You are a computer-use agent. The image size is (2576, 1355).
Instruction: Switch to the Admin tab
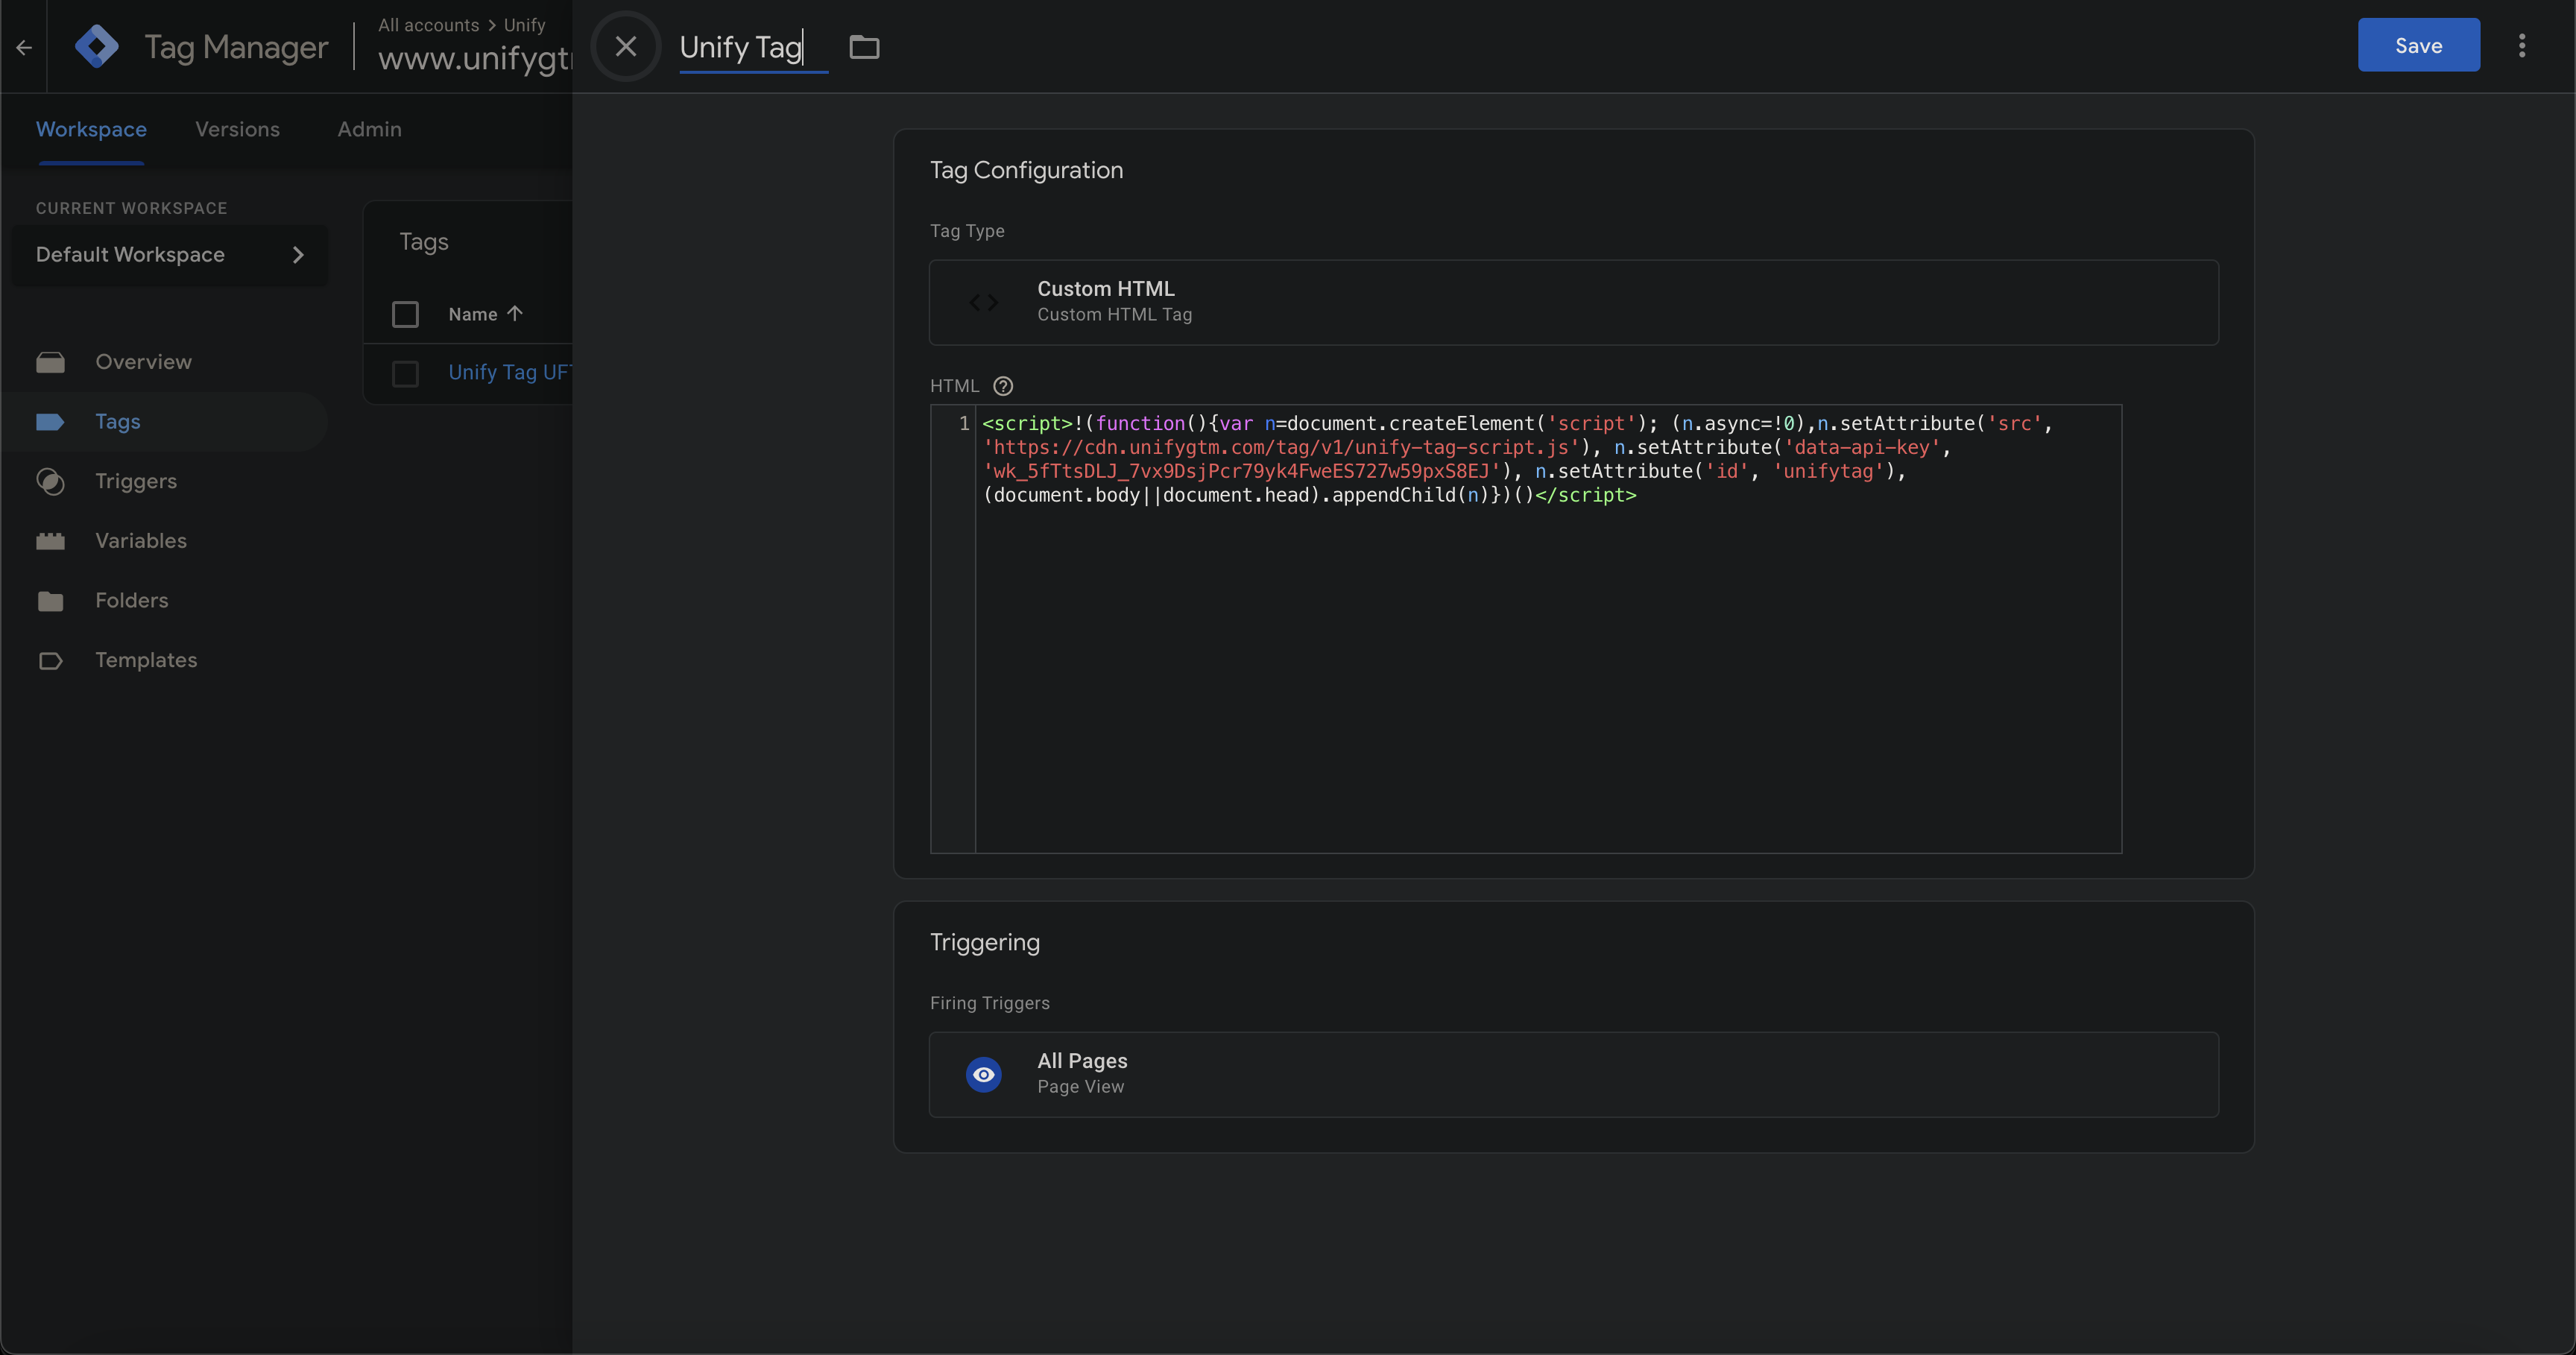[369, 129]
